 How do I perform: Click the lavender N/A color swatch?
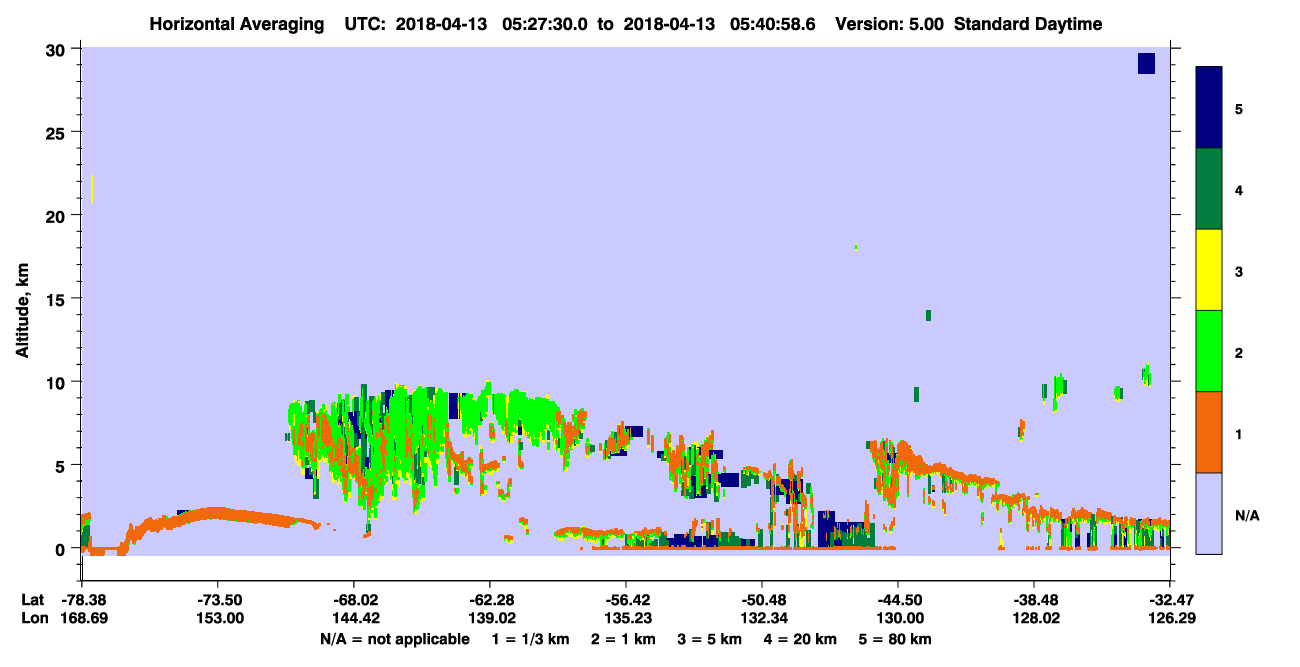click(1208, 513)
